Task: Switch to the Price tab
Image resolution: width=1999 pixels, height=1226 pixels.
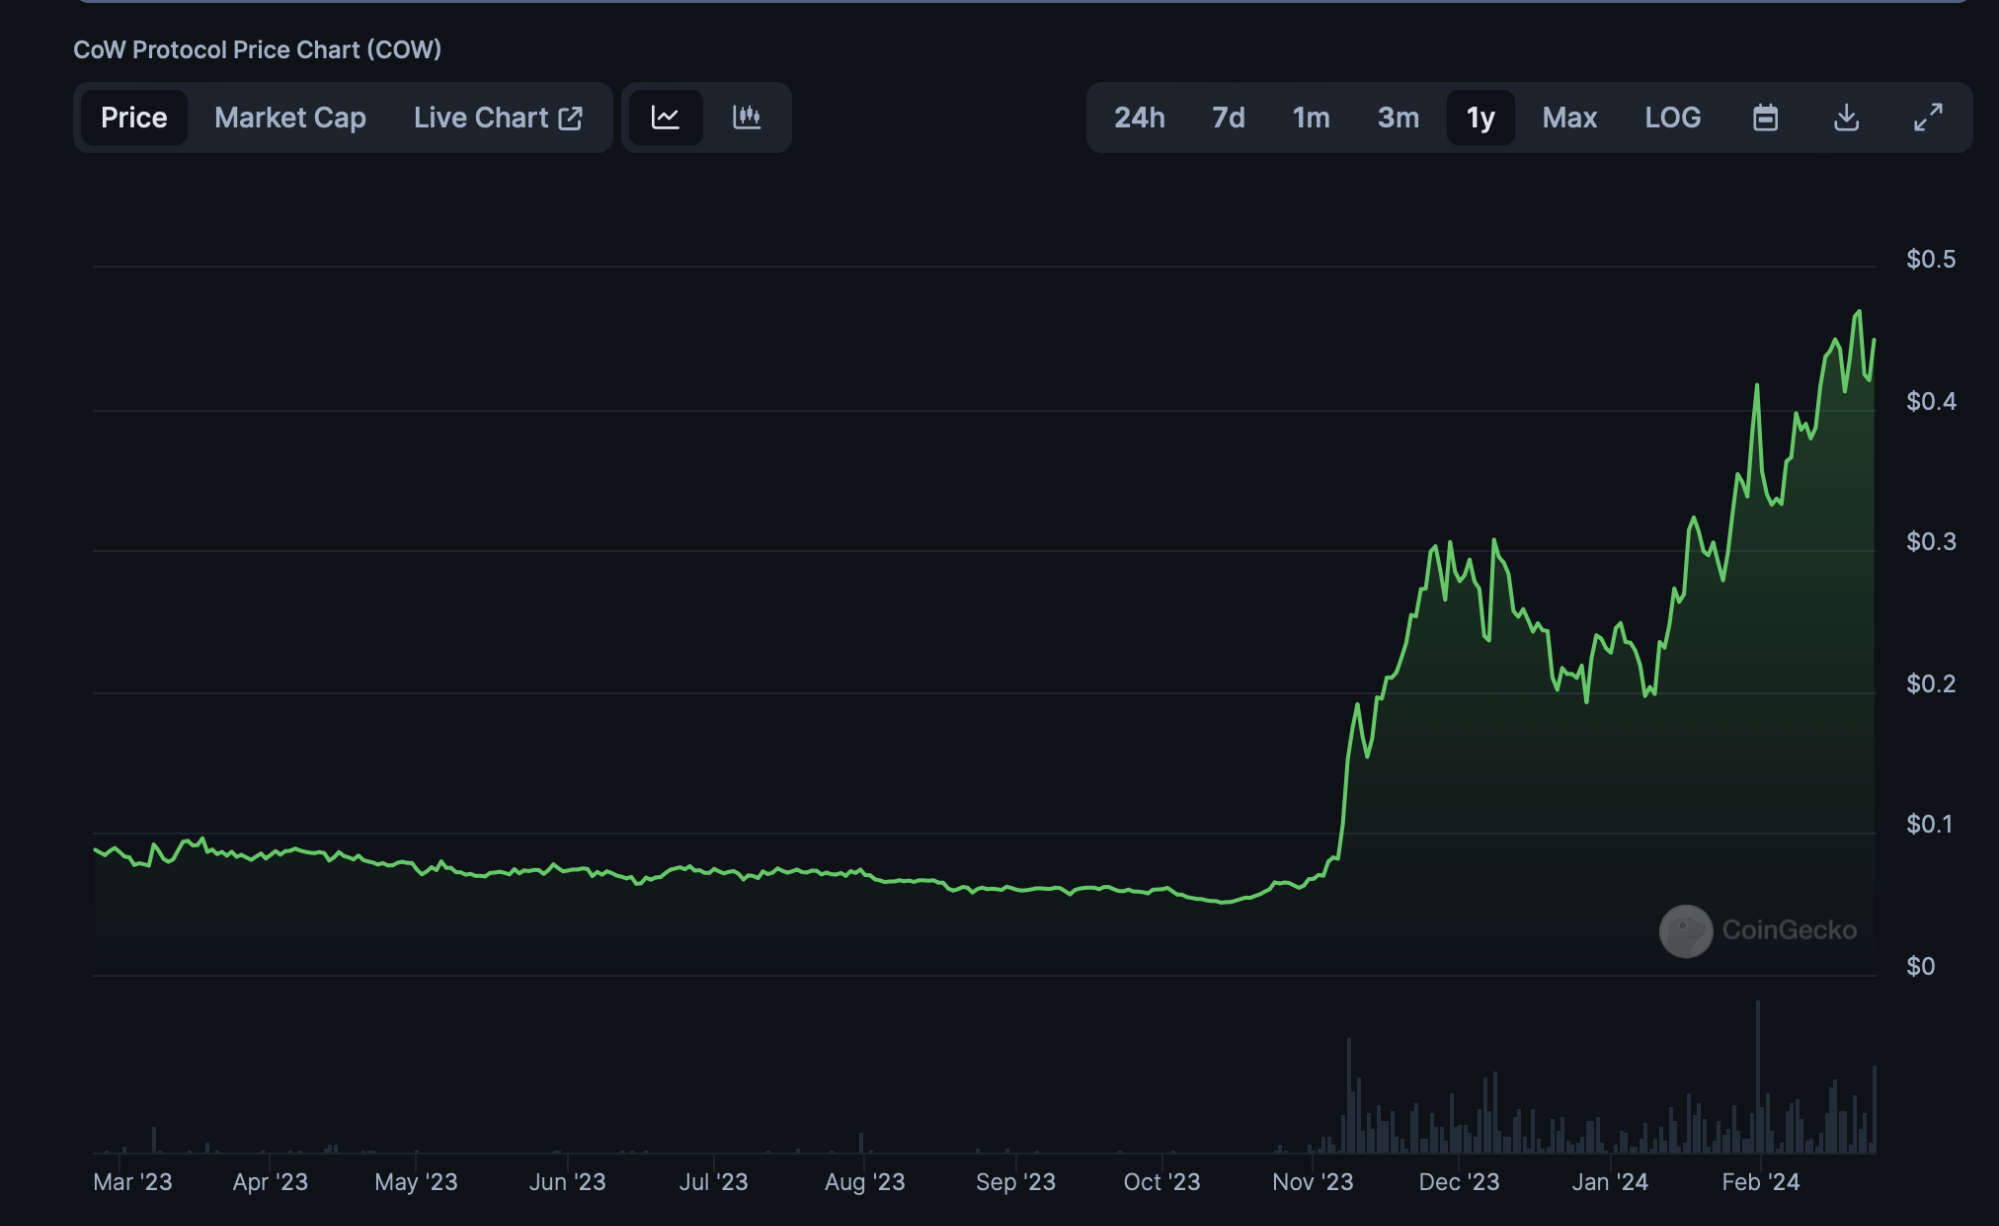Action: 134,118
